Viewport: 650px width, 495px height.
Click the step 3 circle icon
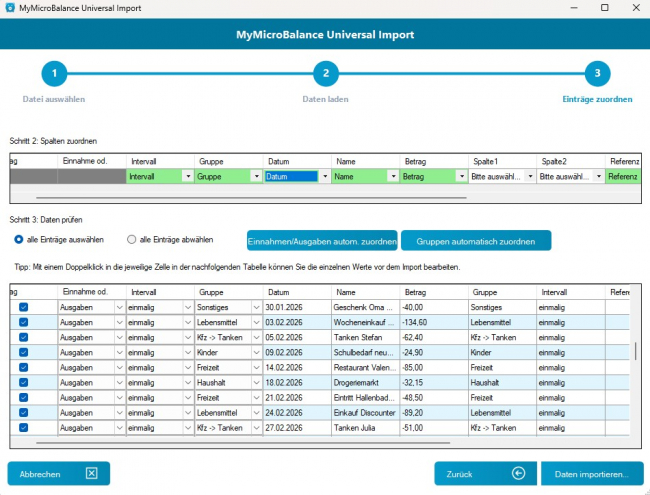596,73
